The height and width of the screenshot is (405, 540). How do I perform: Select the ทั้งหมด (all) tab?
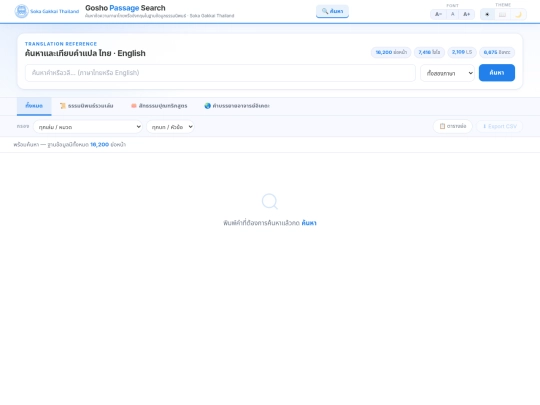click(34, 106)
